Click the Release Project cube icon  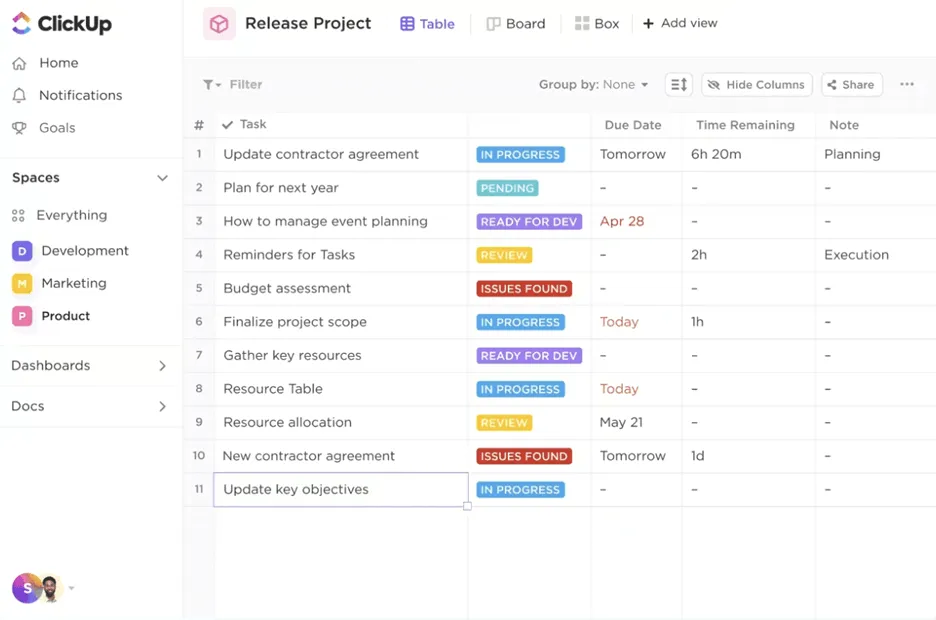(219, 24)
